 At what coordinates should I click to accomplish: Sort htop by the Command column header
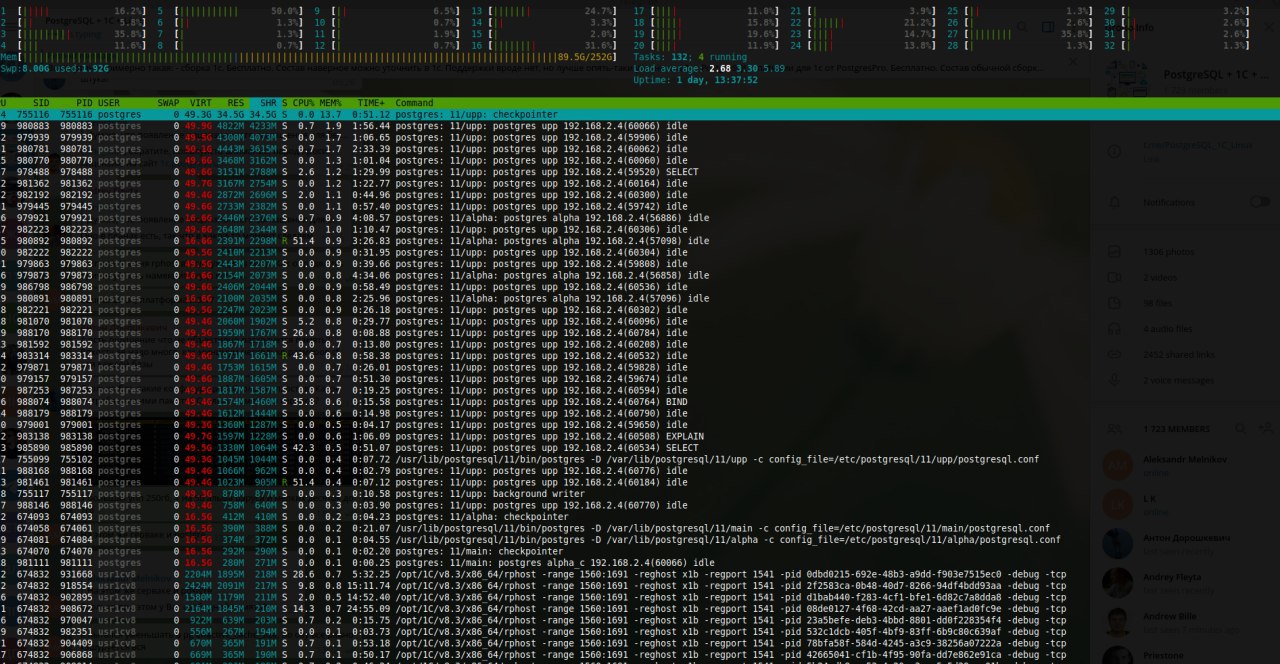click(414, 103)
